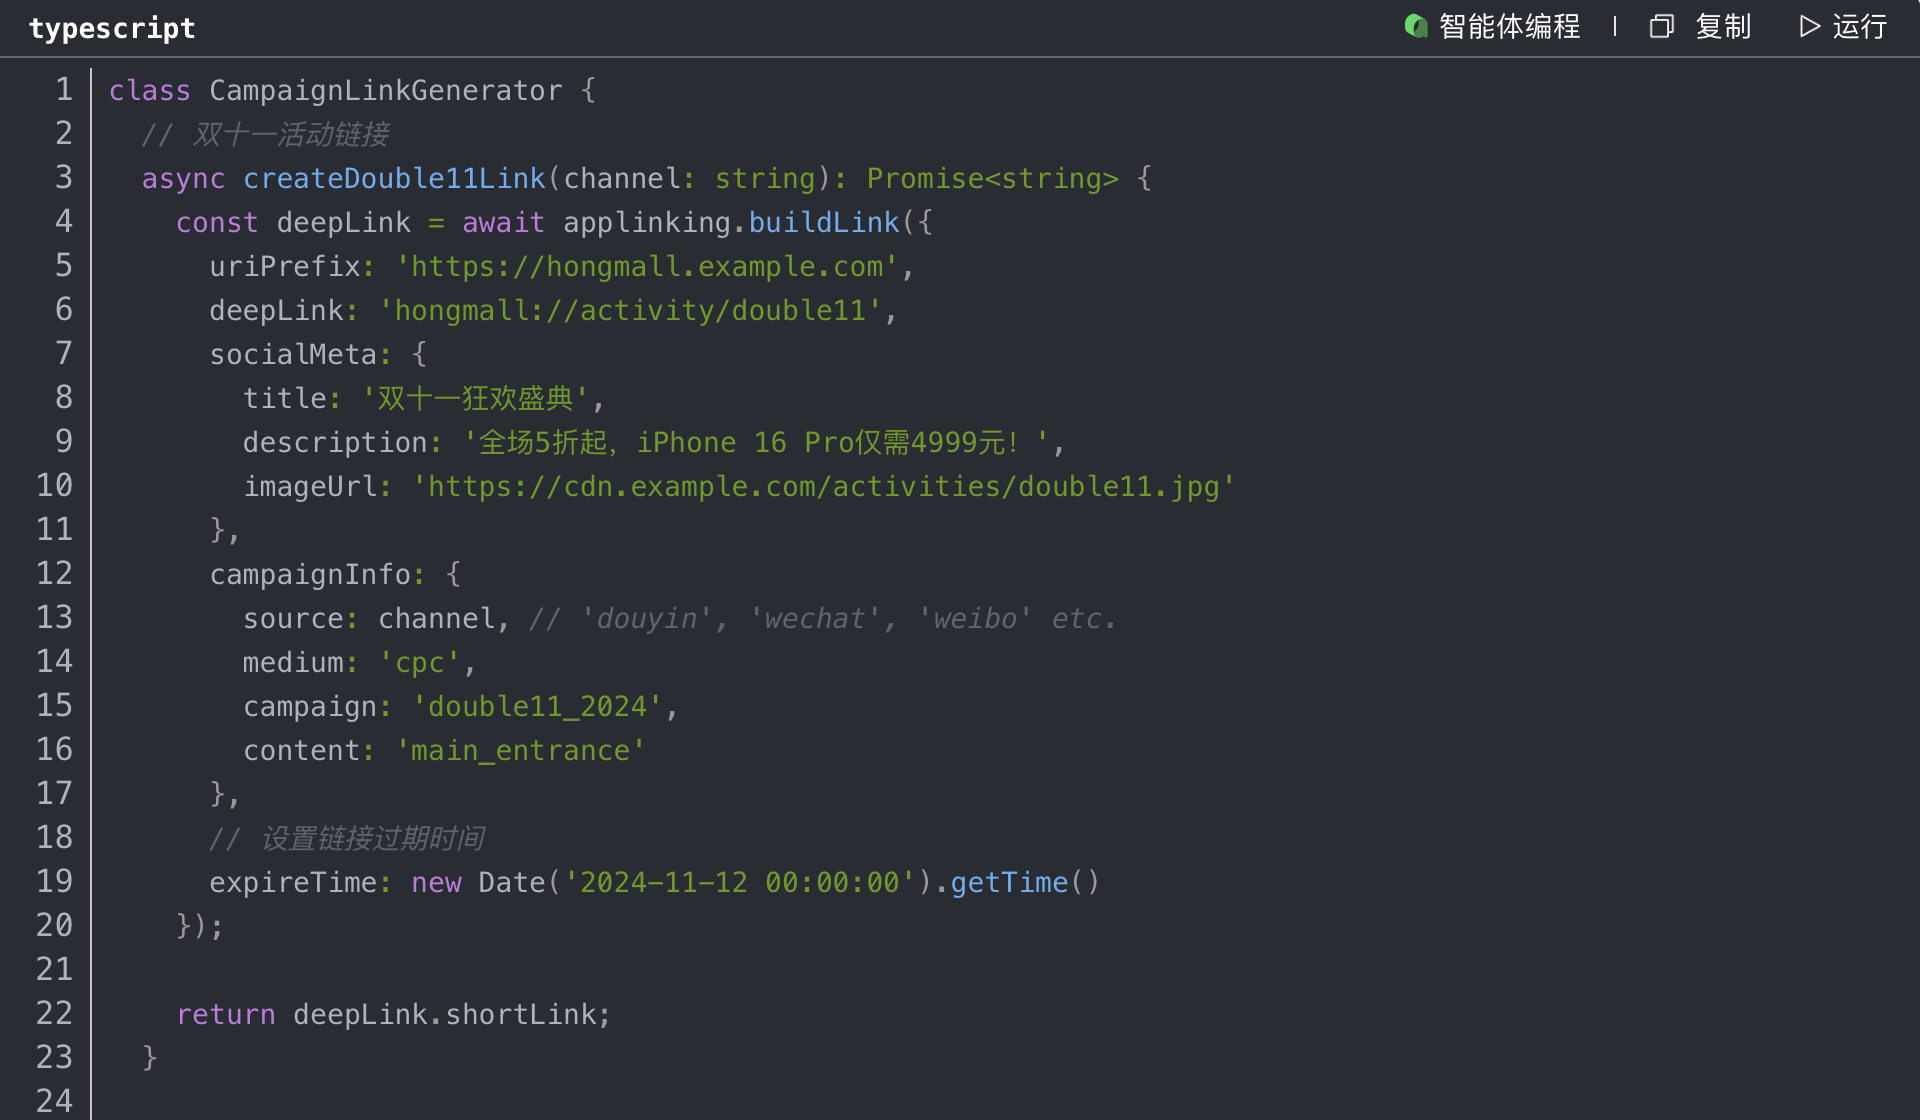Click the getTime method call
Image resolution: width=1920 pixels, height=1120 pixels.
tap(1008, 882)
